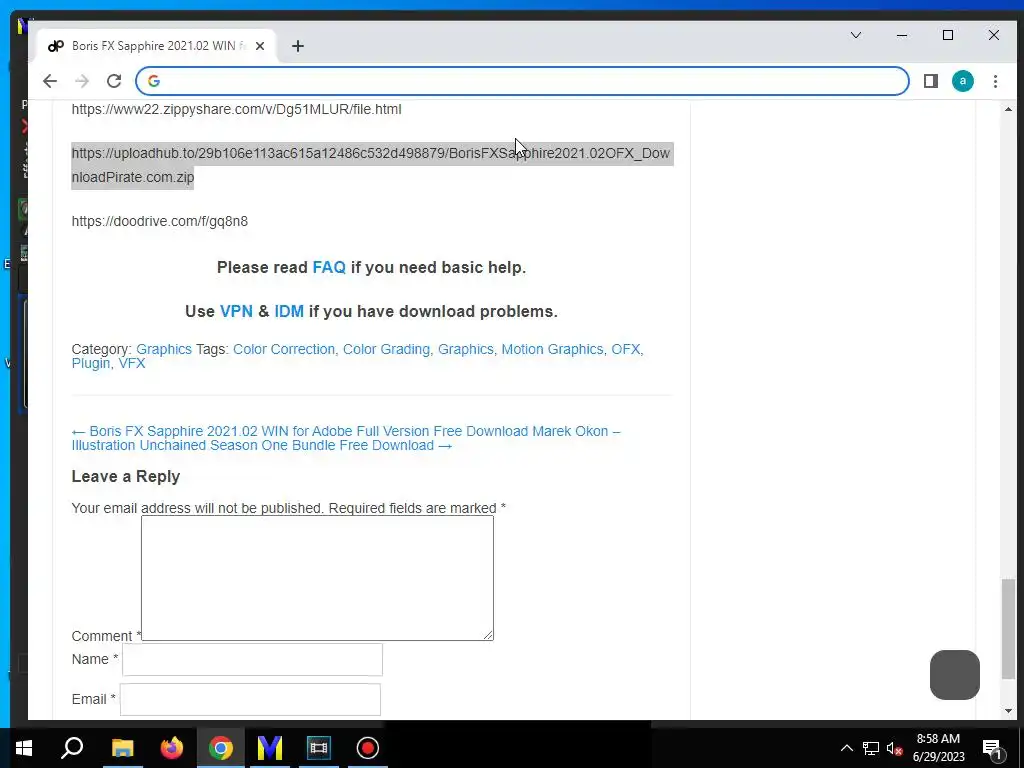This screenshot has width=1024, height=768.
Task: Open the notification center icon
Action: [993, 750]
